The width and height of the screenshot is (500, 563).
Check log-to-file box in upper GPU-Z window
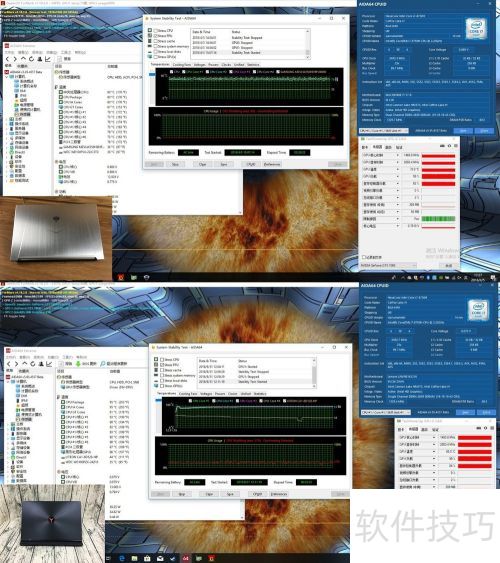(x=364, y=257)
